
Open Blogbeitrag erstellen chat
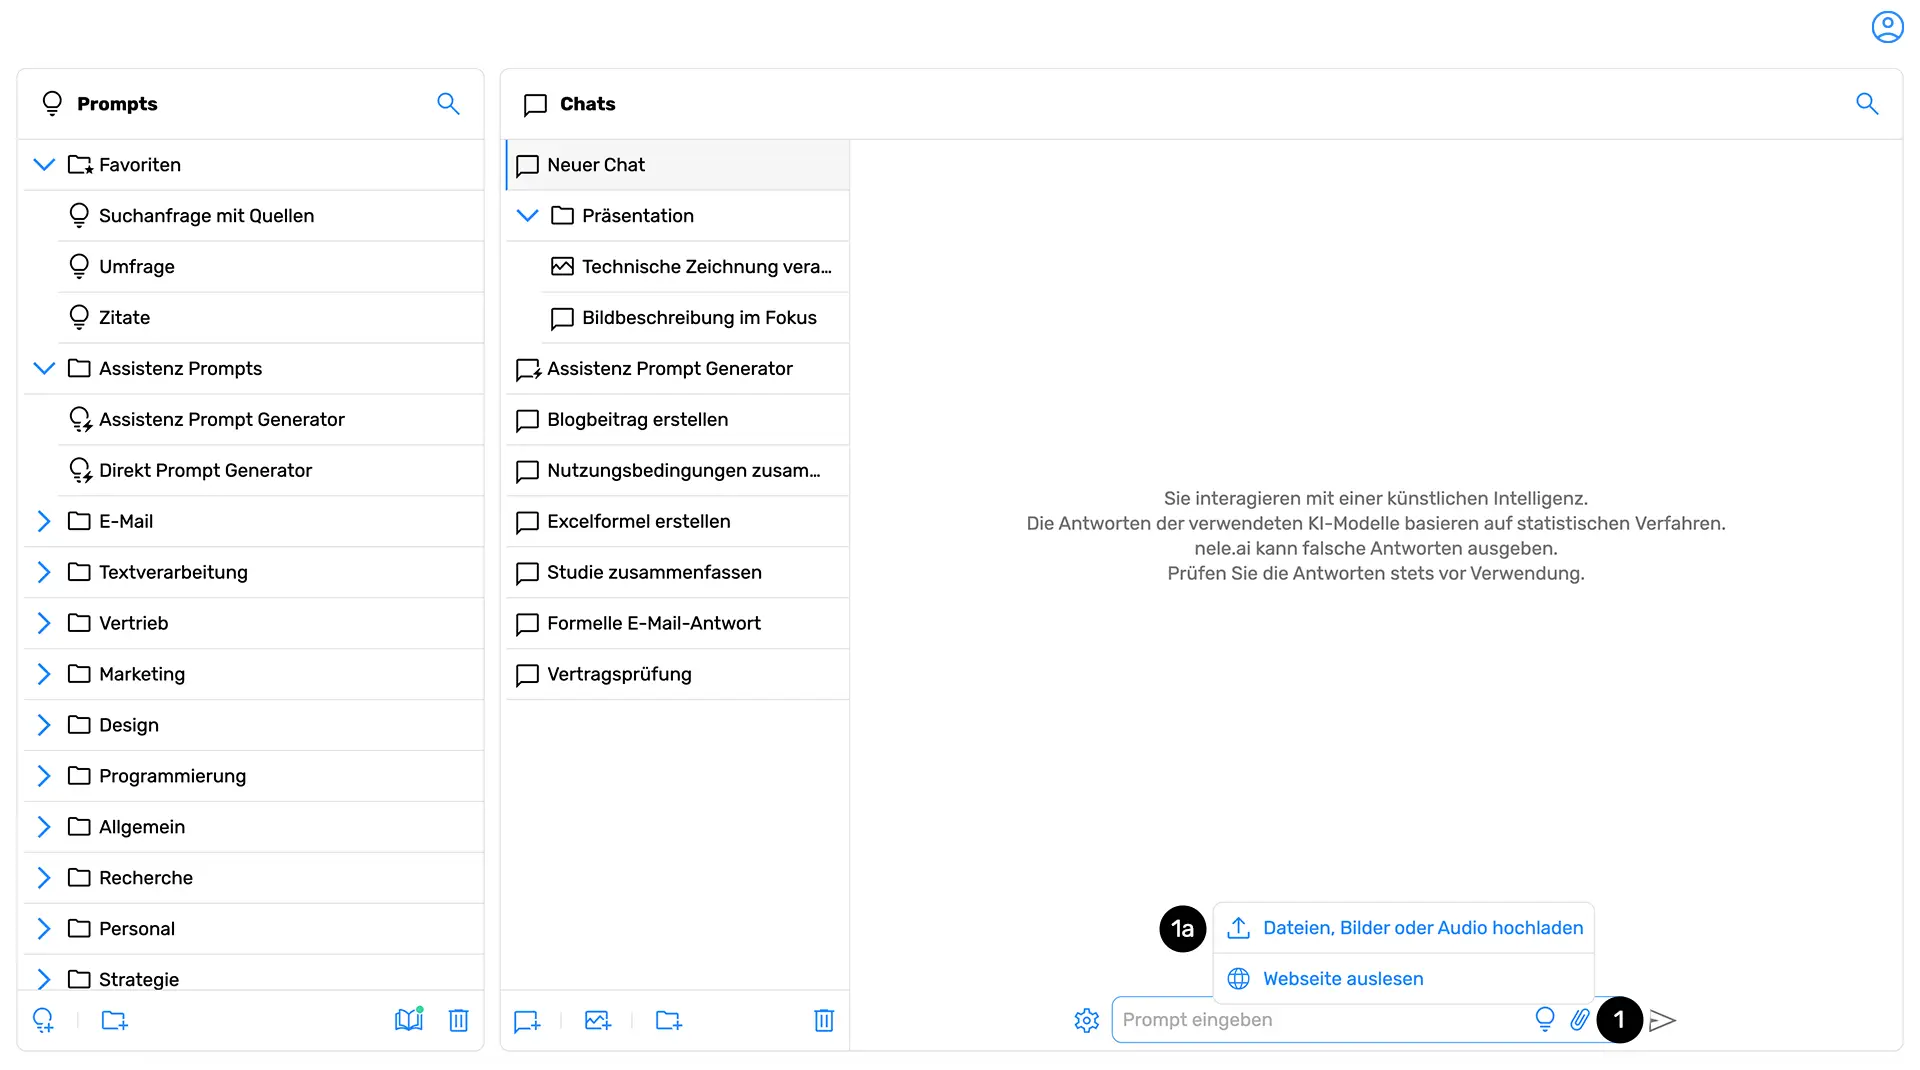[678, 420]
